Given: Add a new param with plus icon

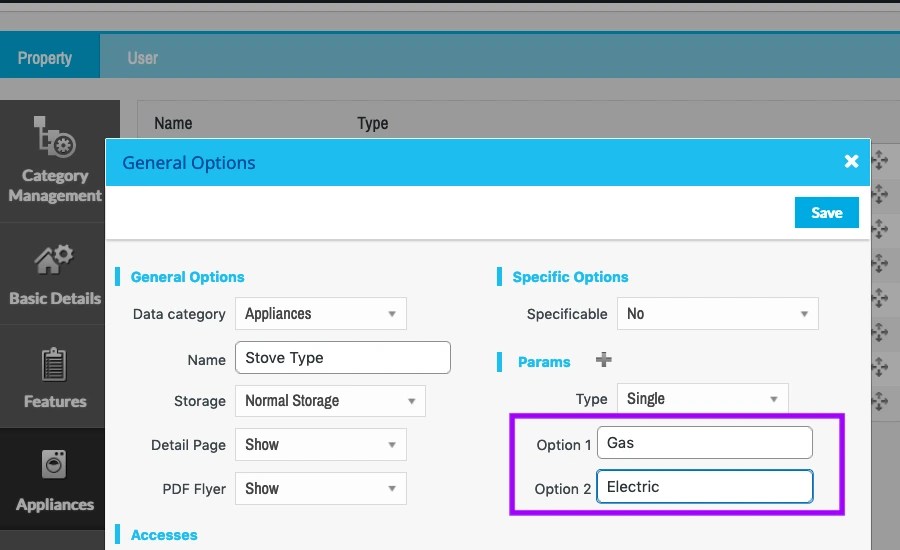Looking at the screenshot, I should pyautogui.click(x=604, y=360).
